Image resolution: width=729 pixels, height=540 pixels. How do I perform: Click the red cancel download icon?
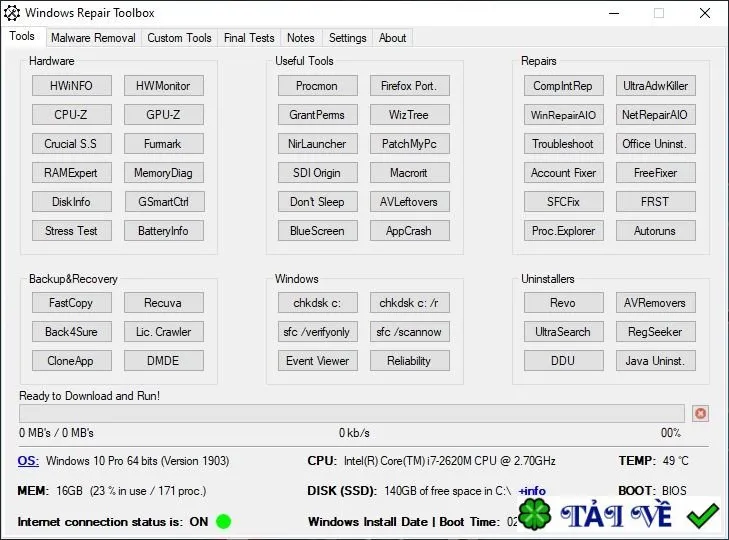click(700, 413)
